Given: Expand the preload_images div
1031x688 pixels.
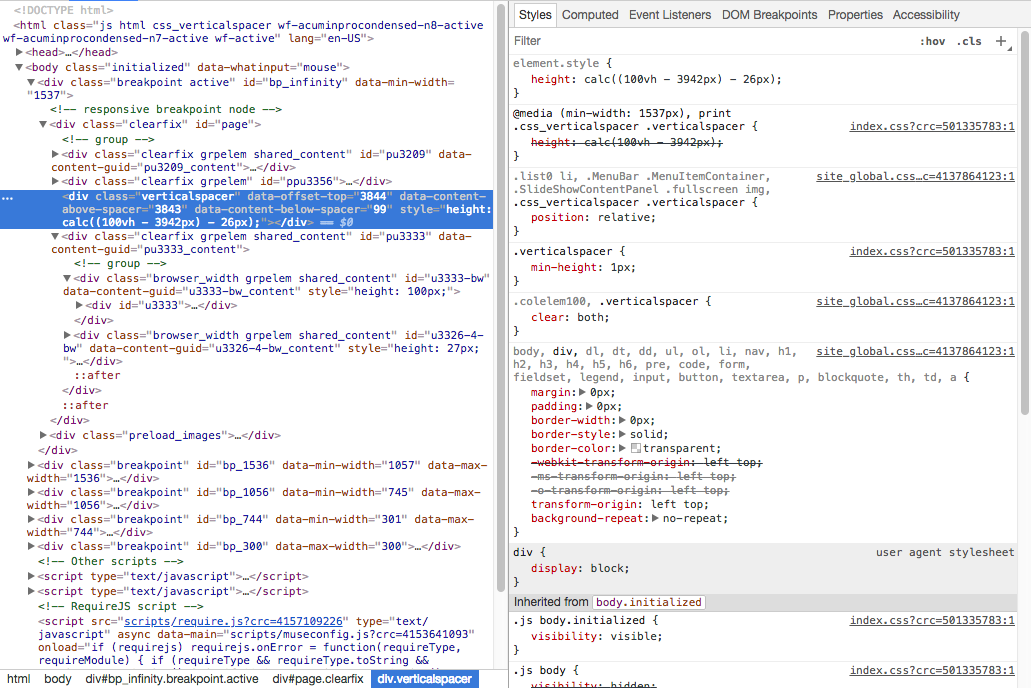Looking at the screenshot, I should tap(43, 435).
